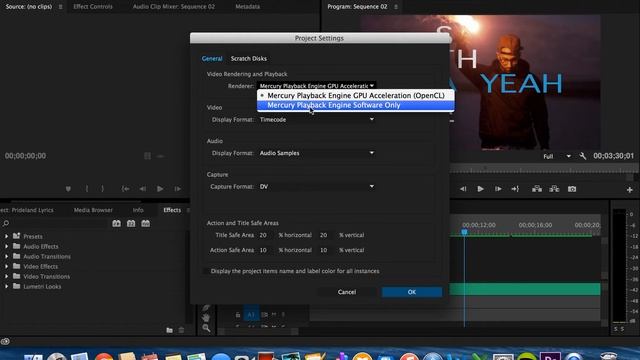Play the Source monitor

(x=160, y=189)
